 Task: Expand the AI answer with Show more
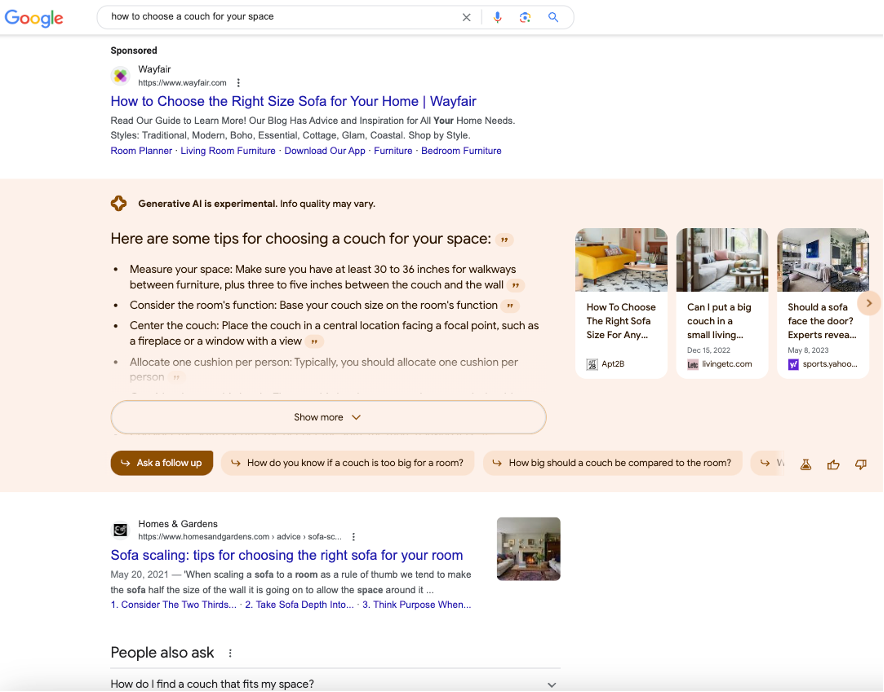328,417
